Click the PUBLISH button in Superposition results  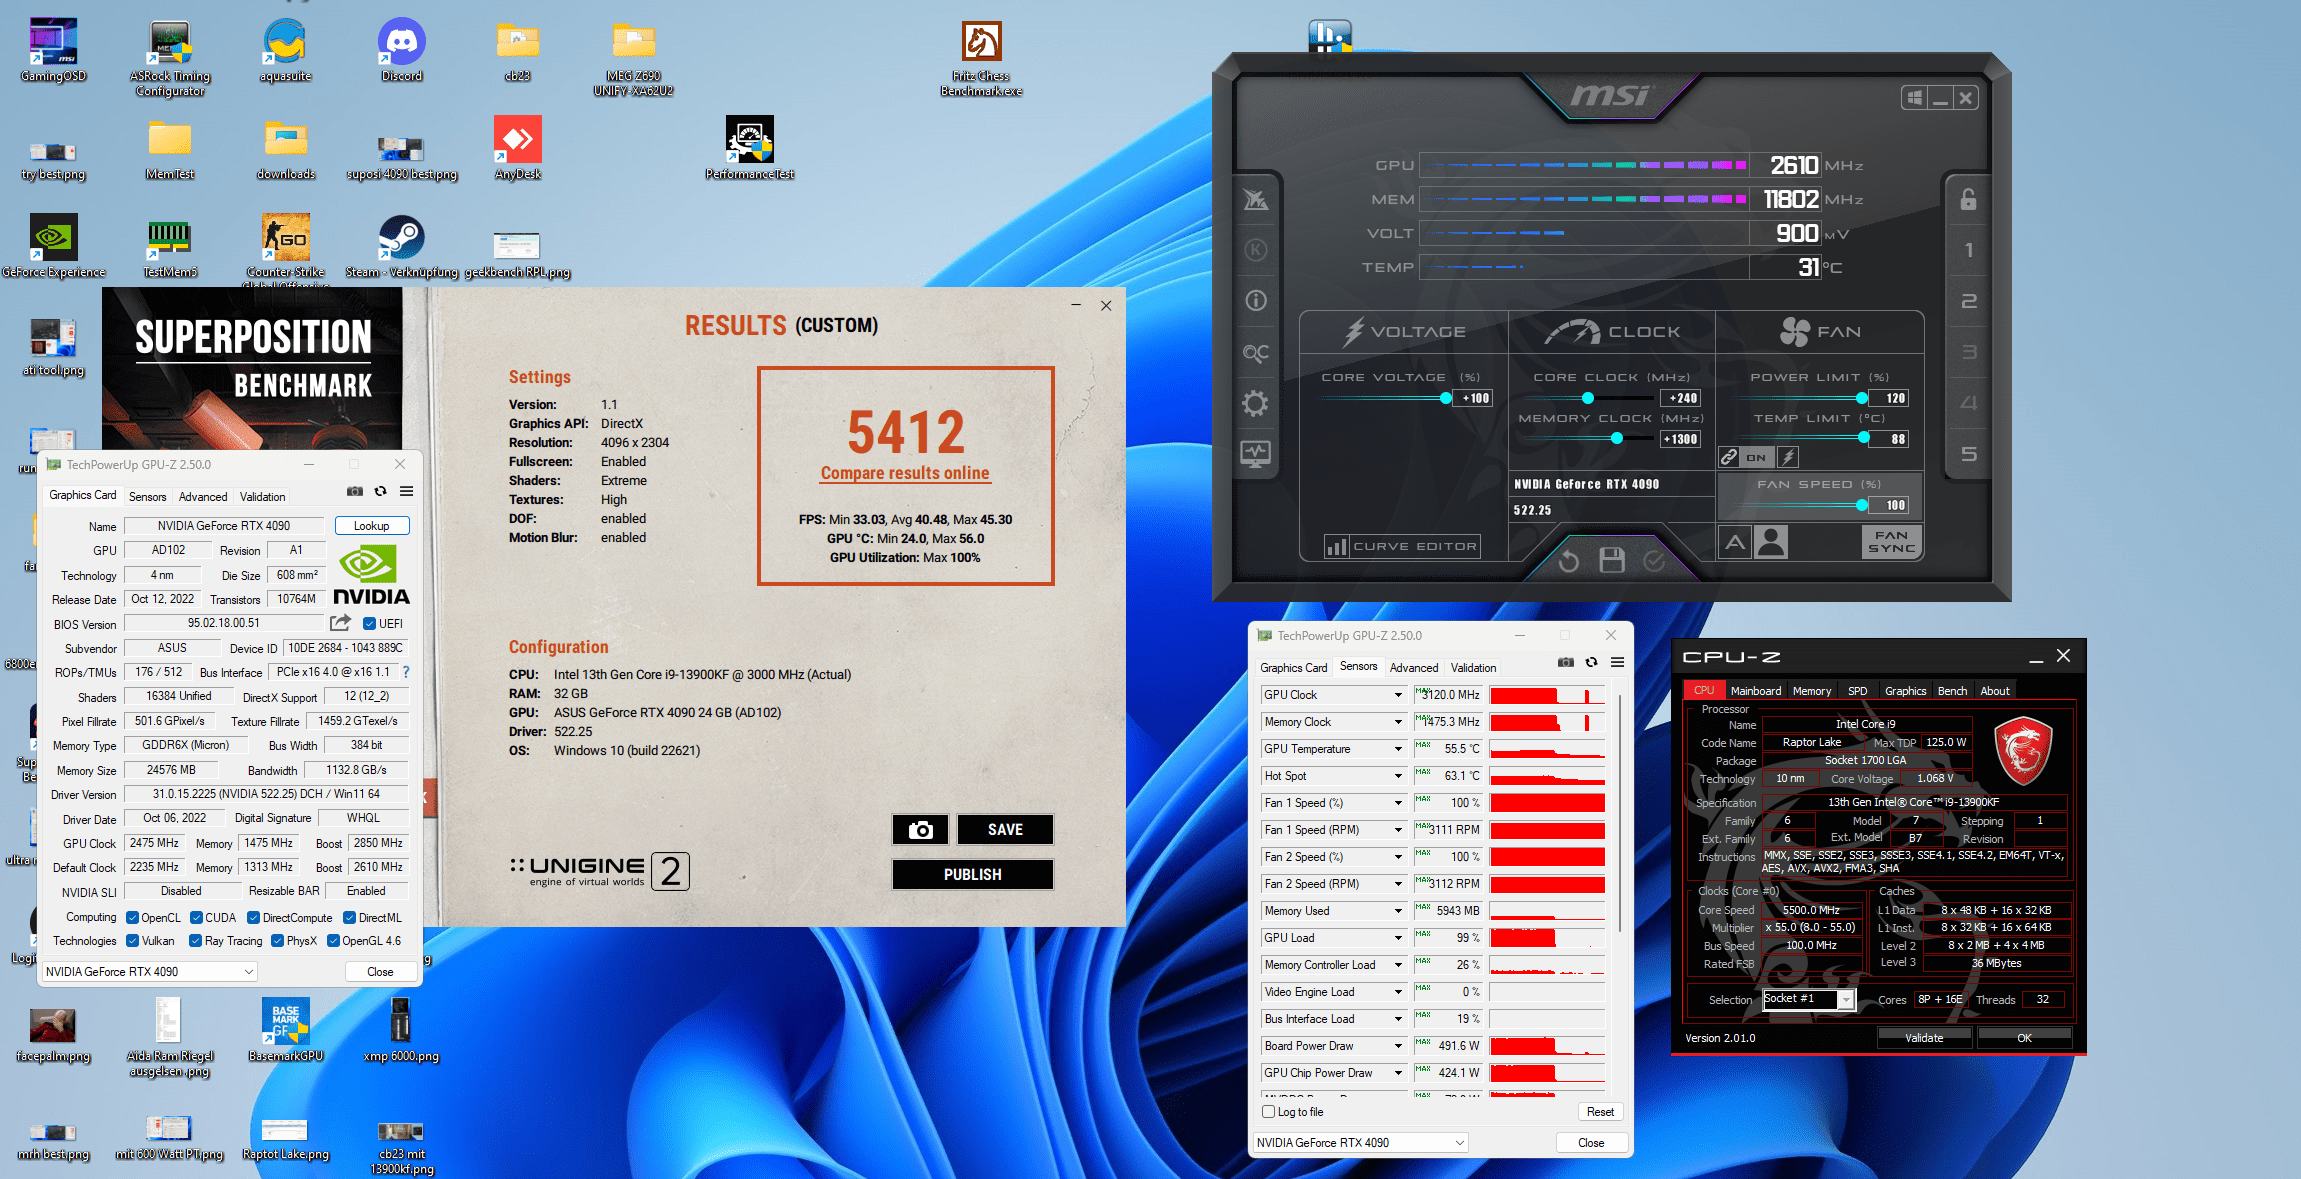972,874
